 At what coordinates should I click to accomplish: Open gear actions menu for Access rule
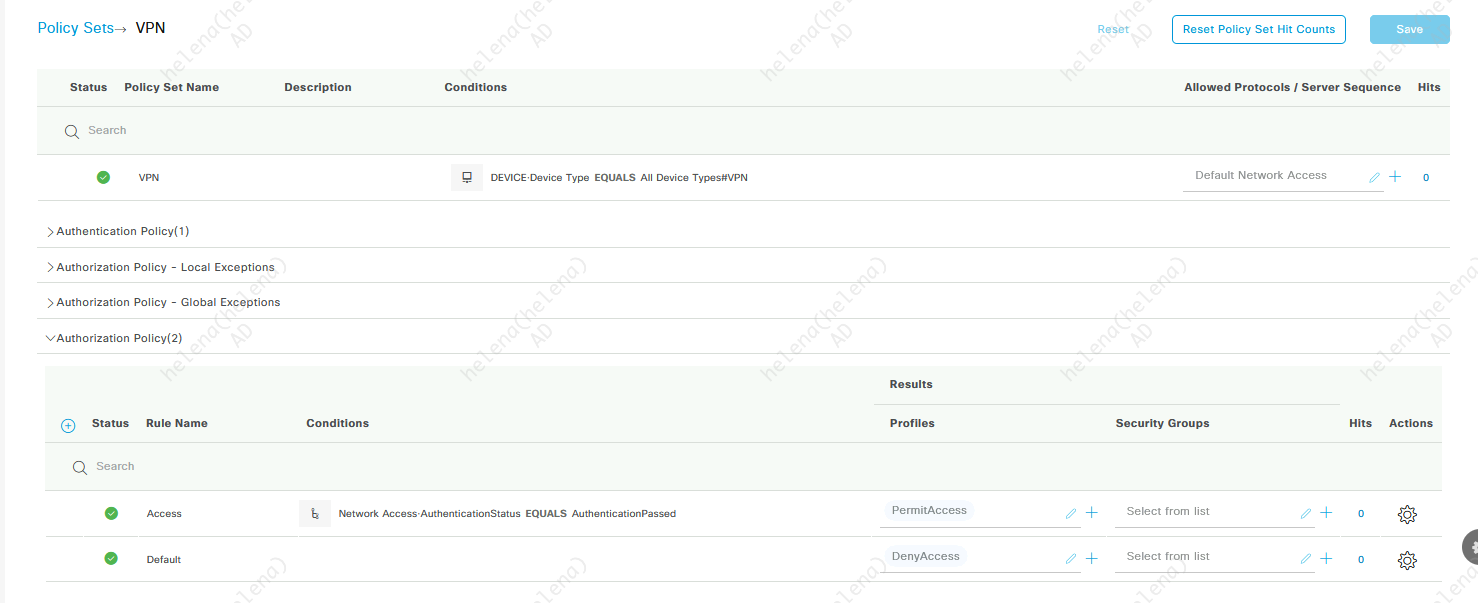point(1406,515)
